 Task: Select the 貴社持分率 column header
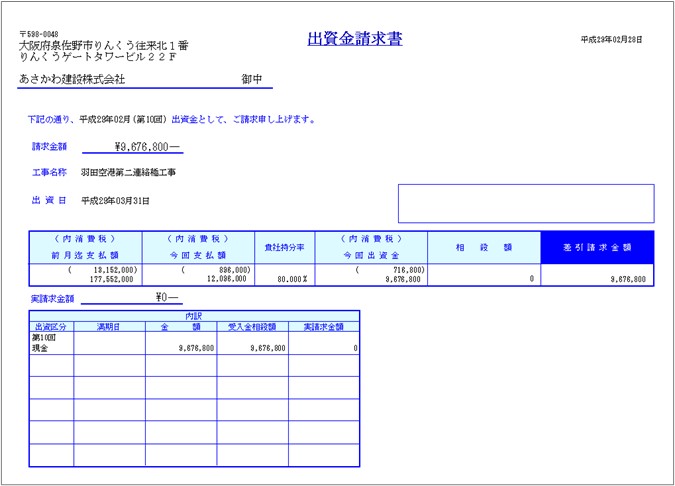click(284, 247)
